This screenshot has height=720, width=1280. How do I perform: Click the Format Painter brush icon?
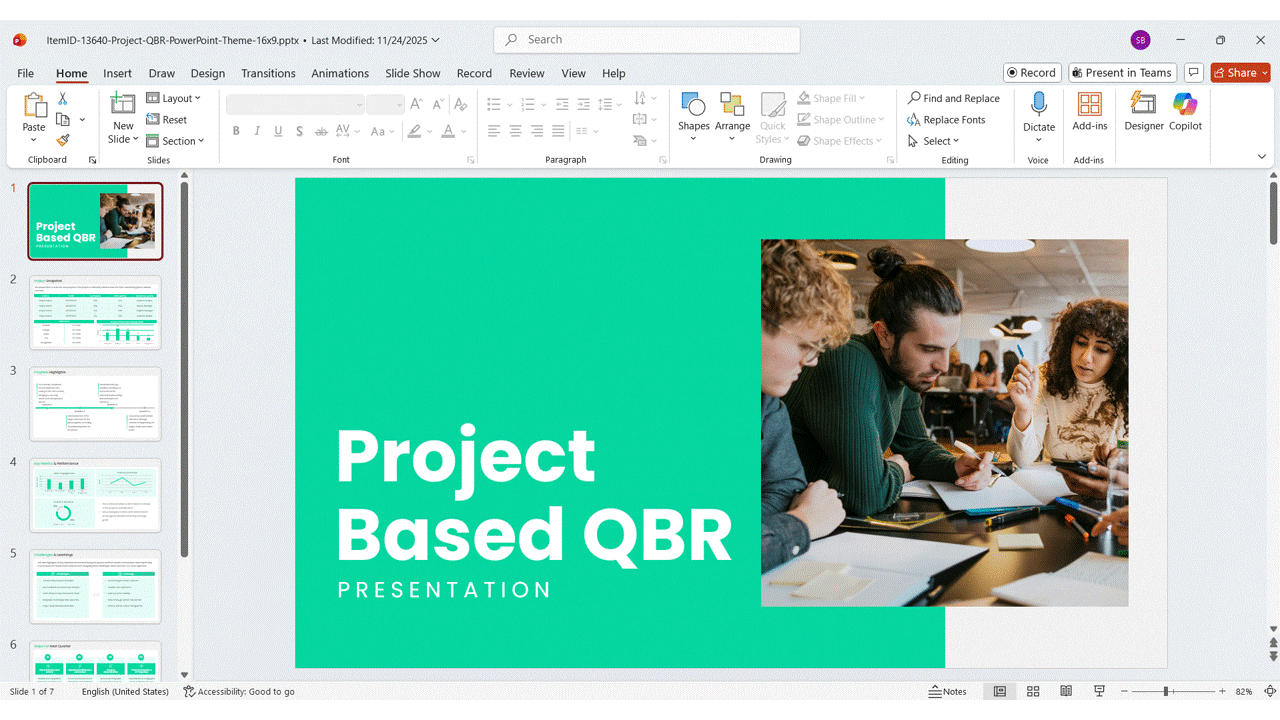tap(63, 141)
